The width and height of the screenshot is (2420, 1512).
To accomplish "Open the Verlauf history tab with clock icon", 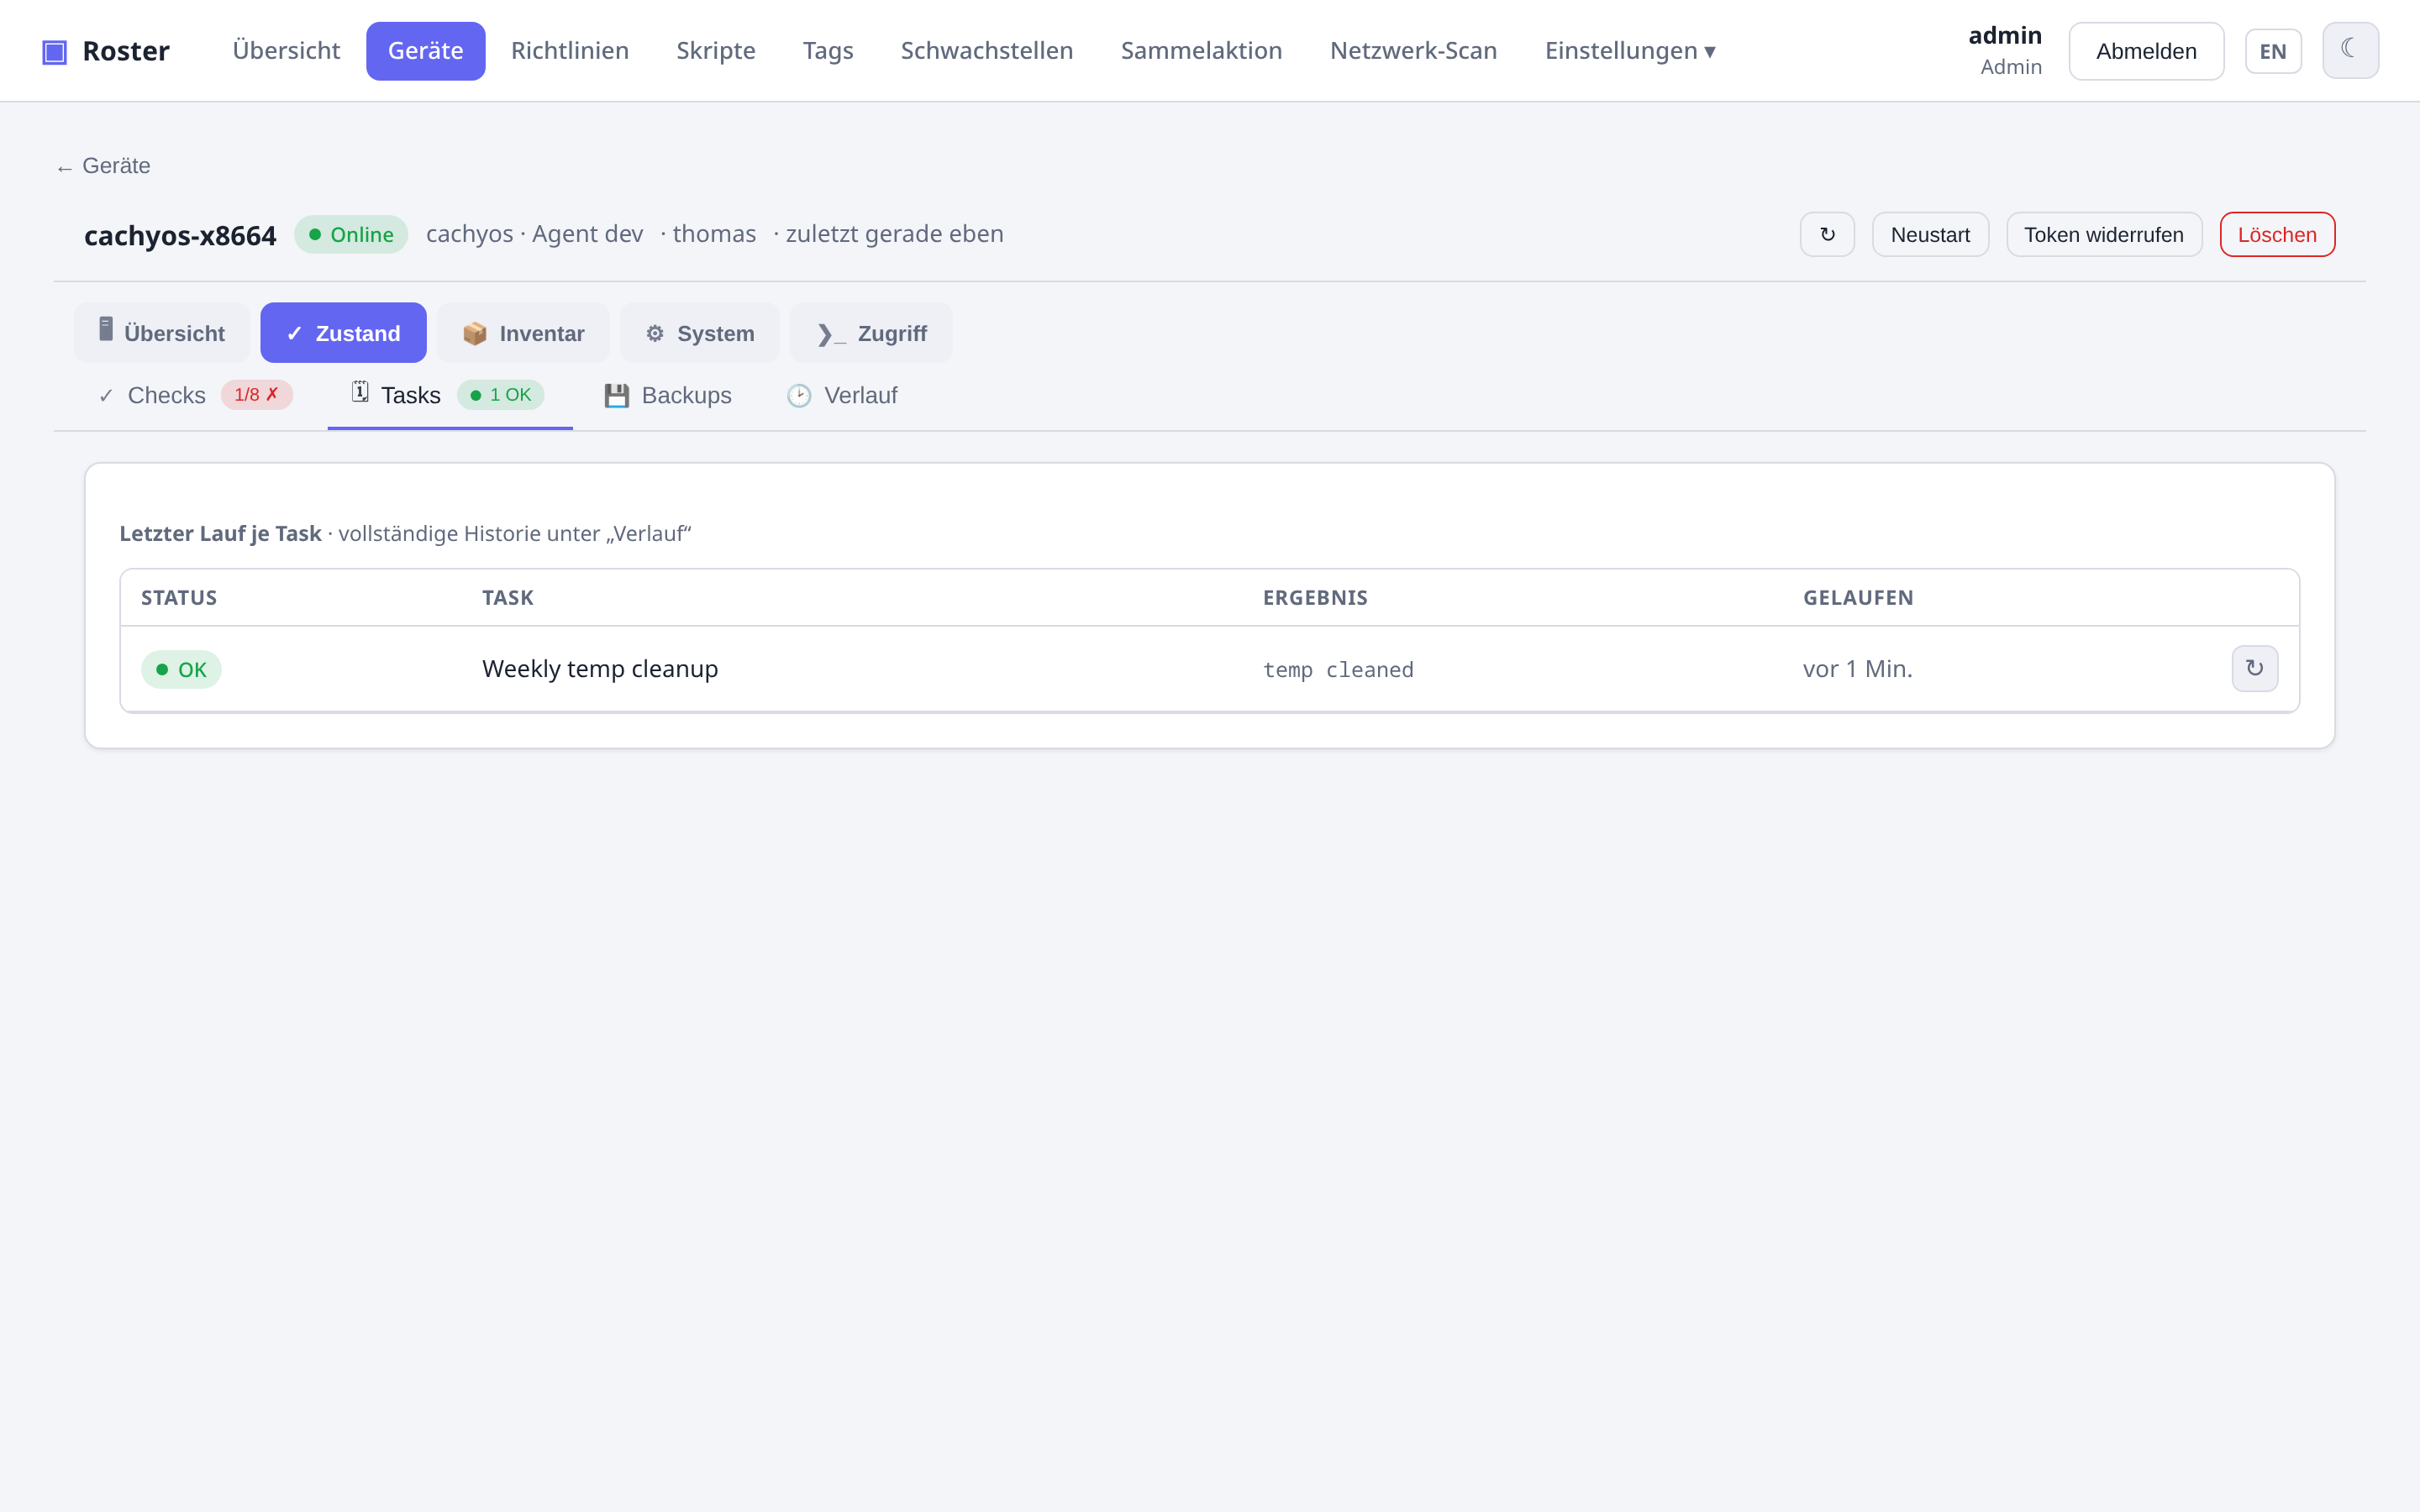I will [x=842, y=395].
